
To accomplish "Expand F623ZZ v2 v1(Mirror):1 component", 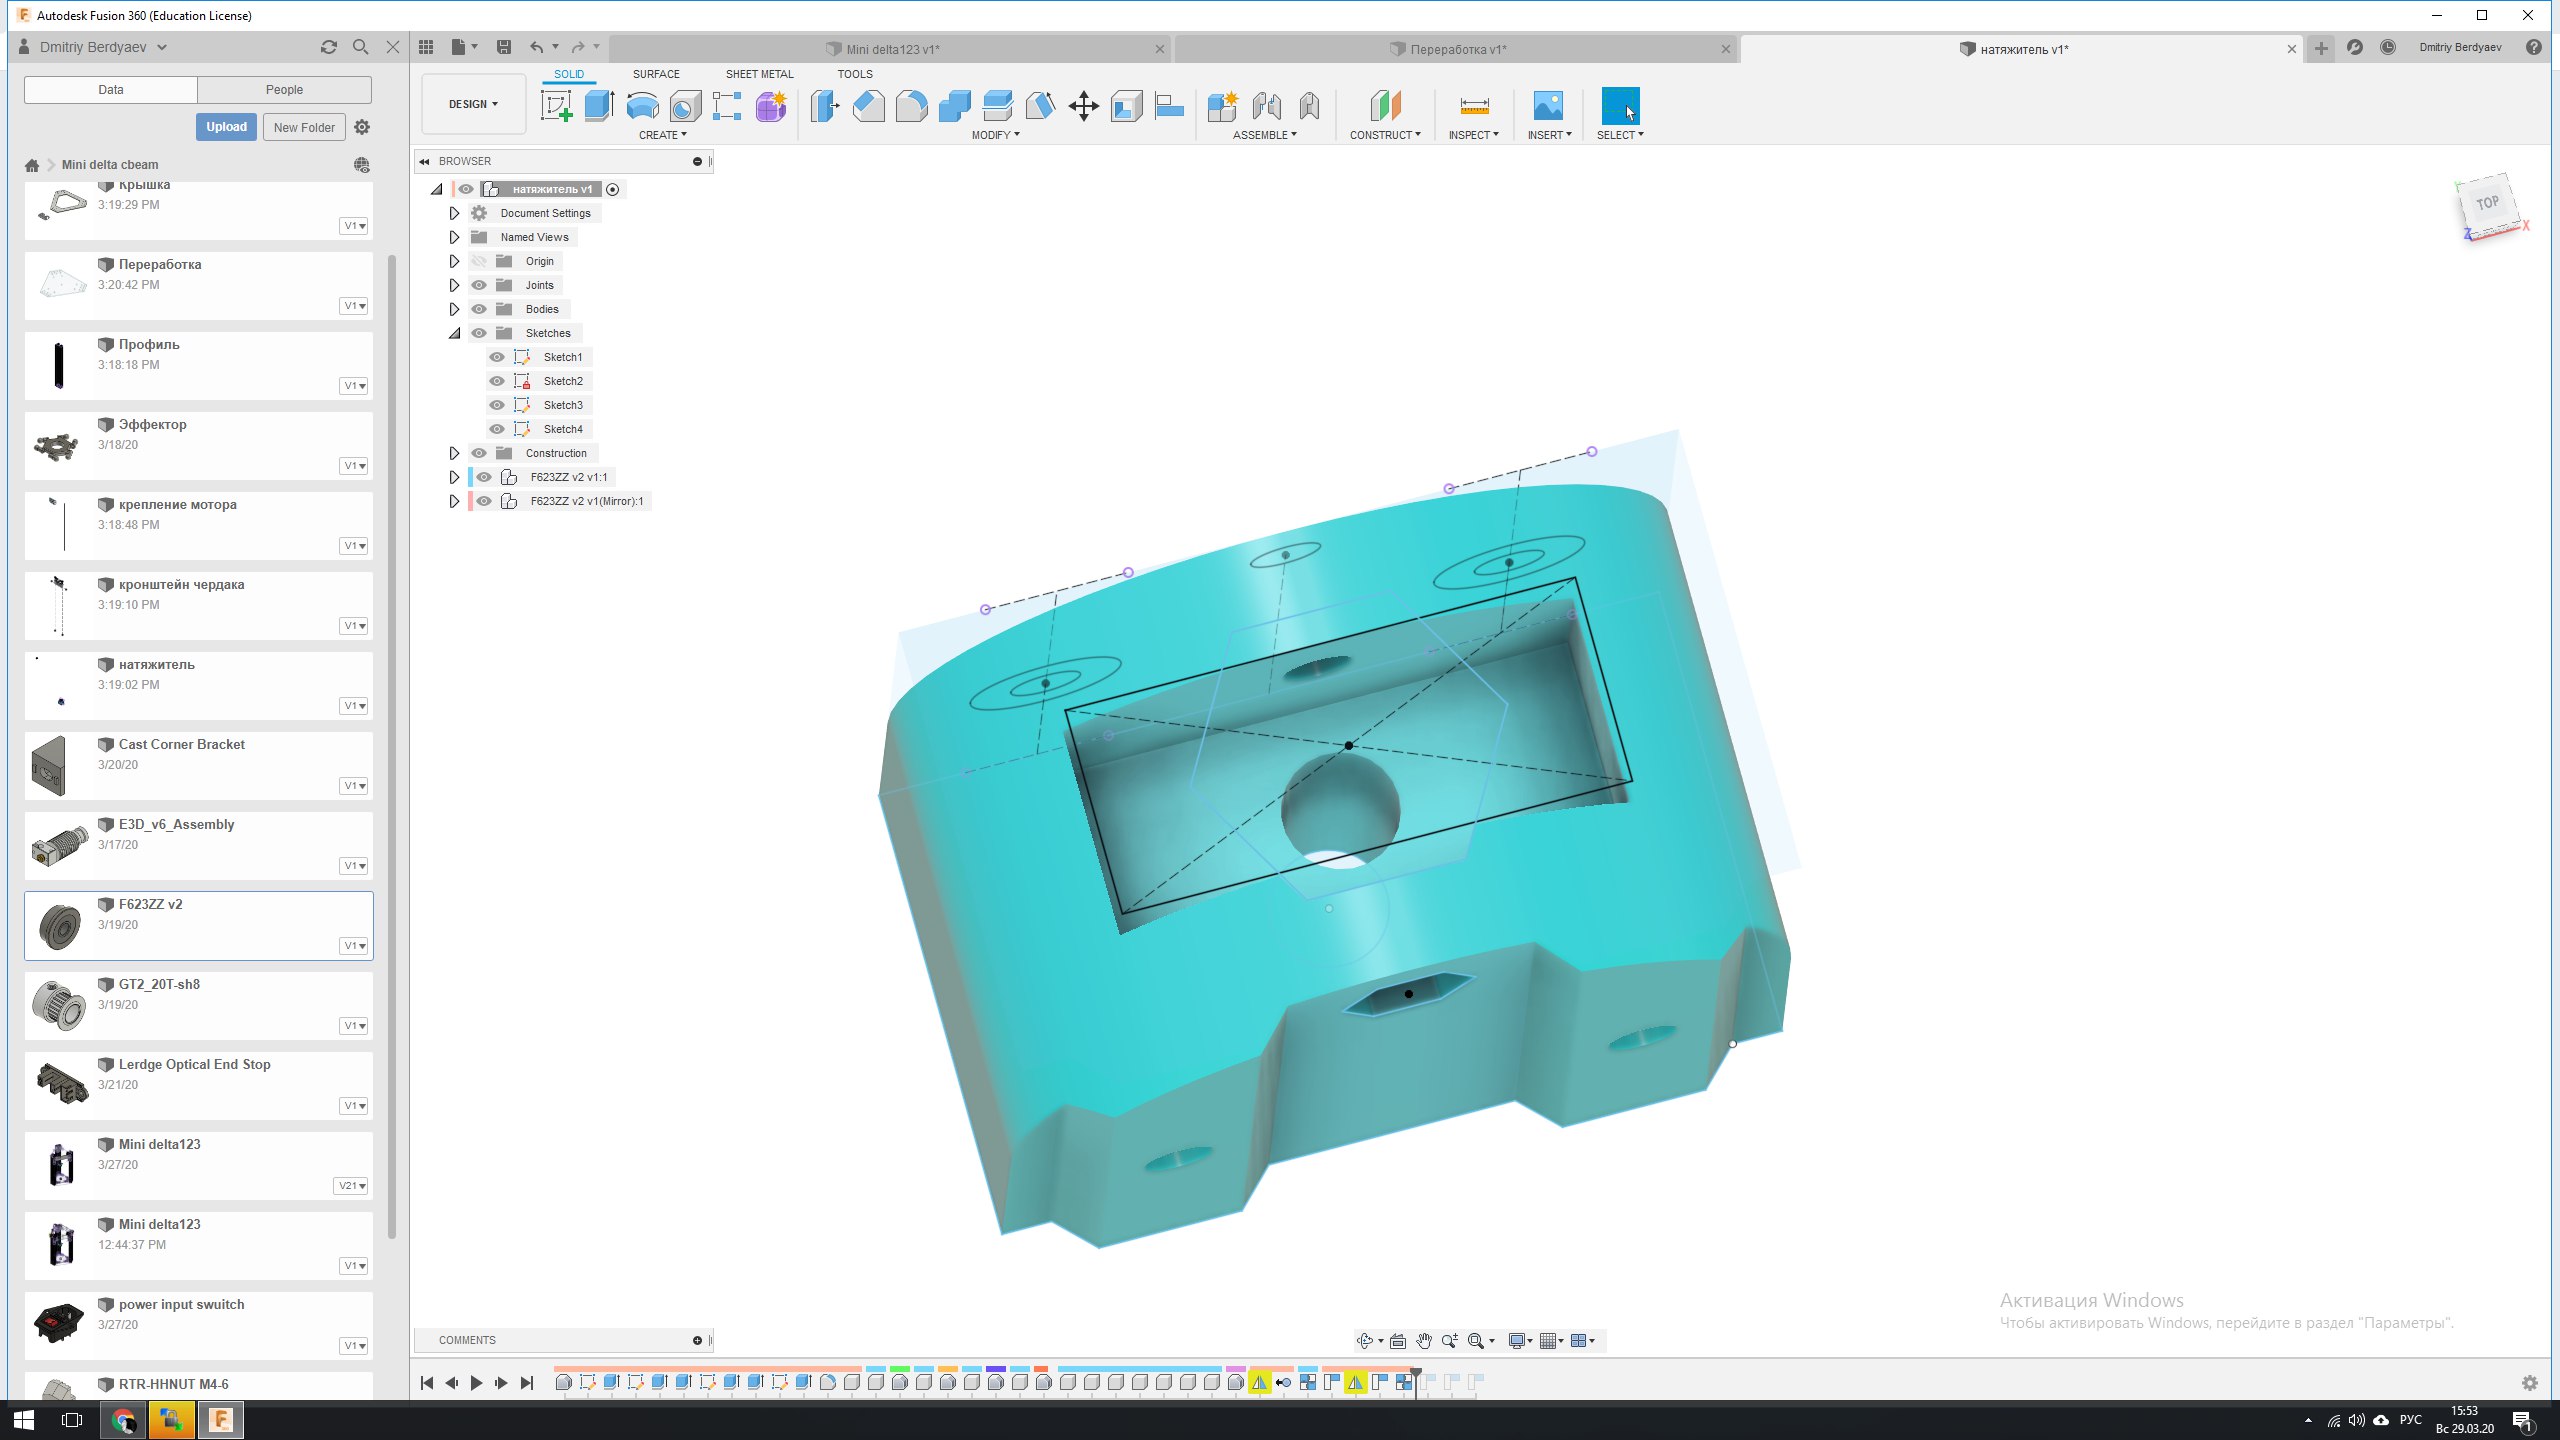I will (x=454, y=501).
